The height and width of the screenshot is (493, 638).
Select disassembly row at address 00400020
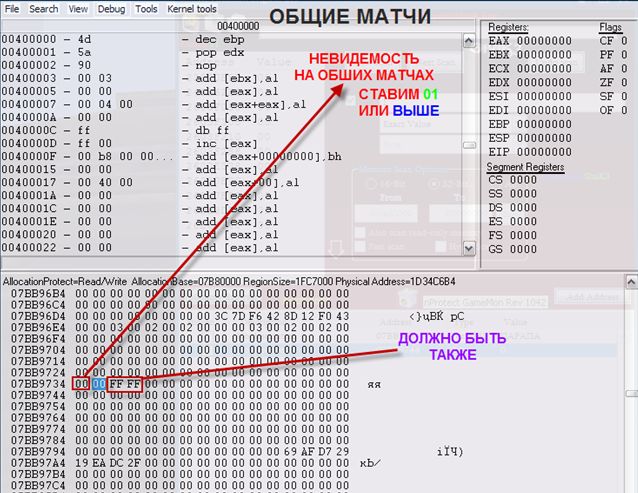coord(232,235)
